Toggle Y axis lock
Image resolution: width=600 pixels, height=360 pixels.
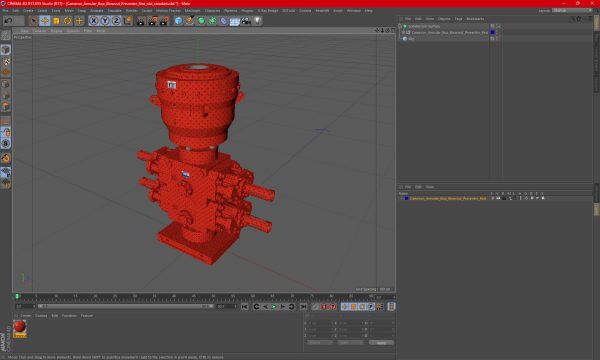[x=105, y=21]
